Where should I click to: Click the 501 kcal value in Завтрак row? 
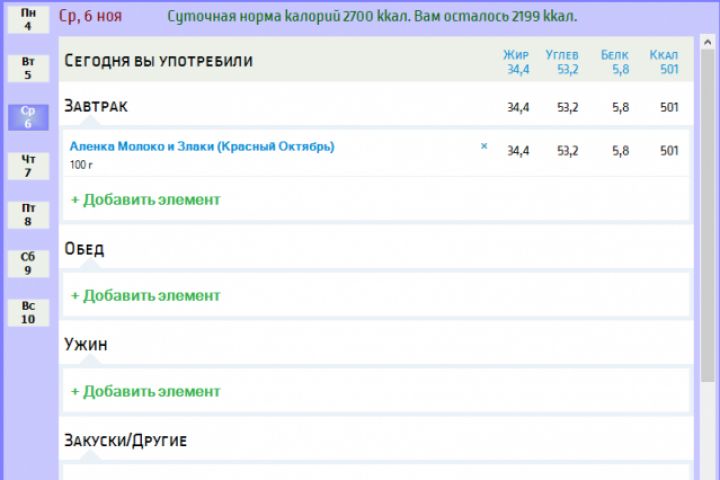pos(669,107)
